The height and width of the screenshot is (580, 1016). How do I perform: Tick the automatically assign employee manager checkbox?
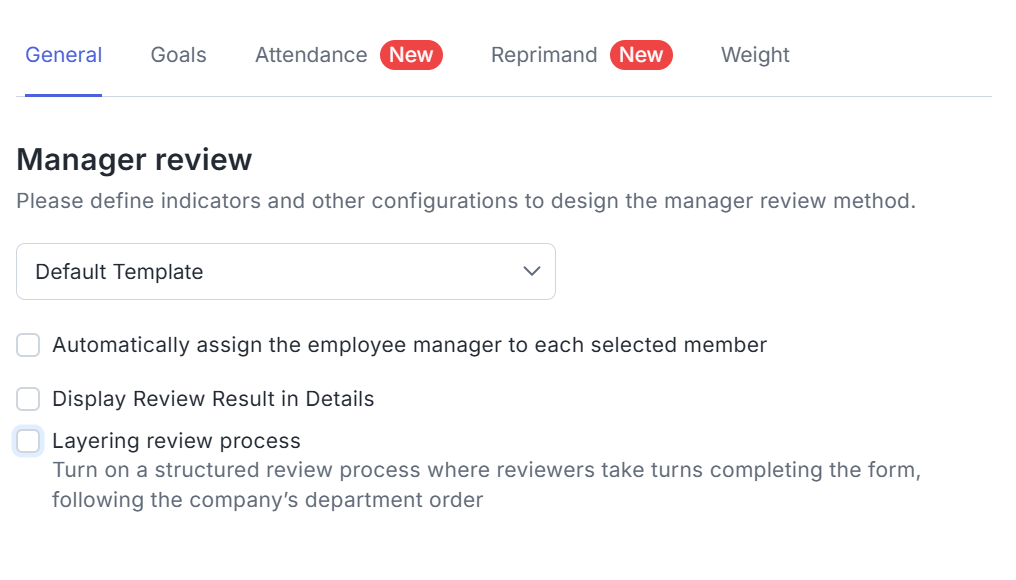(x=28, y=345)
